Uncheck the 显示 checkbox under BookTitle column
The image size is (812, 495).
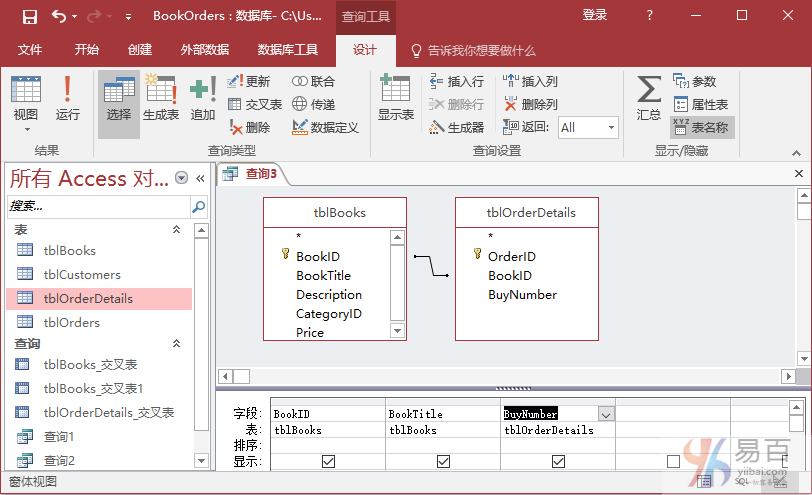[x=443, y=461]
